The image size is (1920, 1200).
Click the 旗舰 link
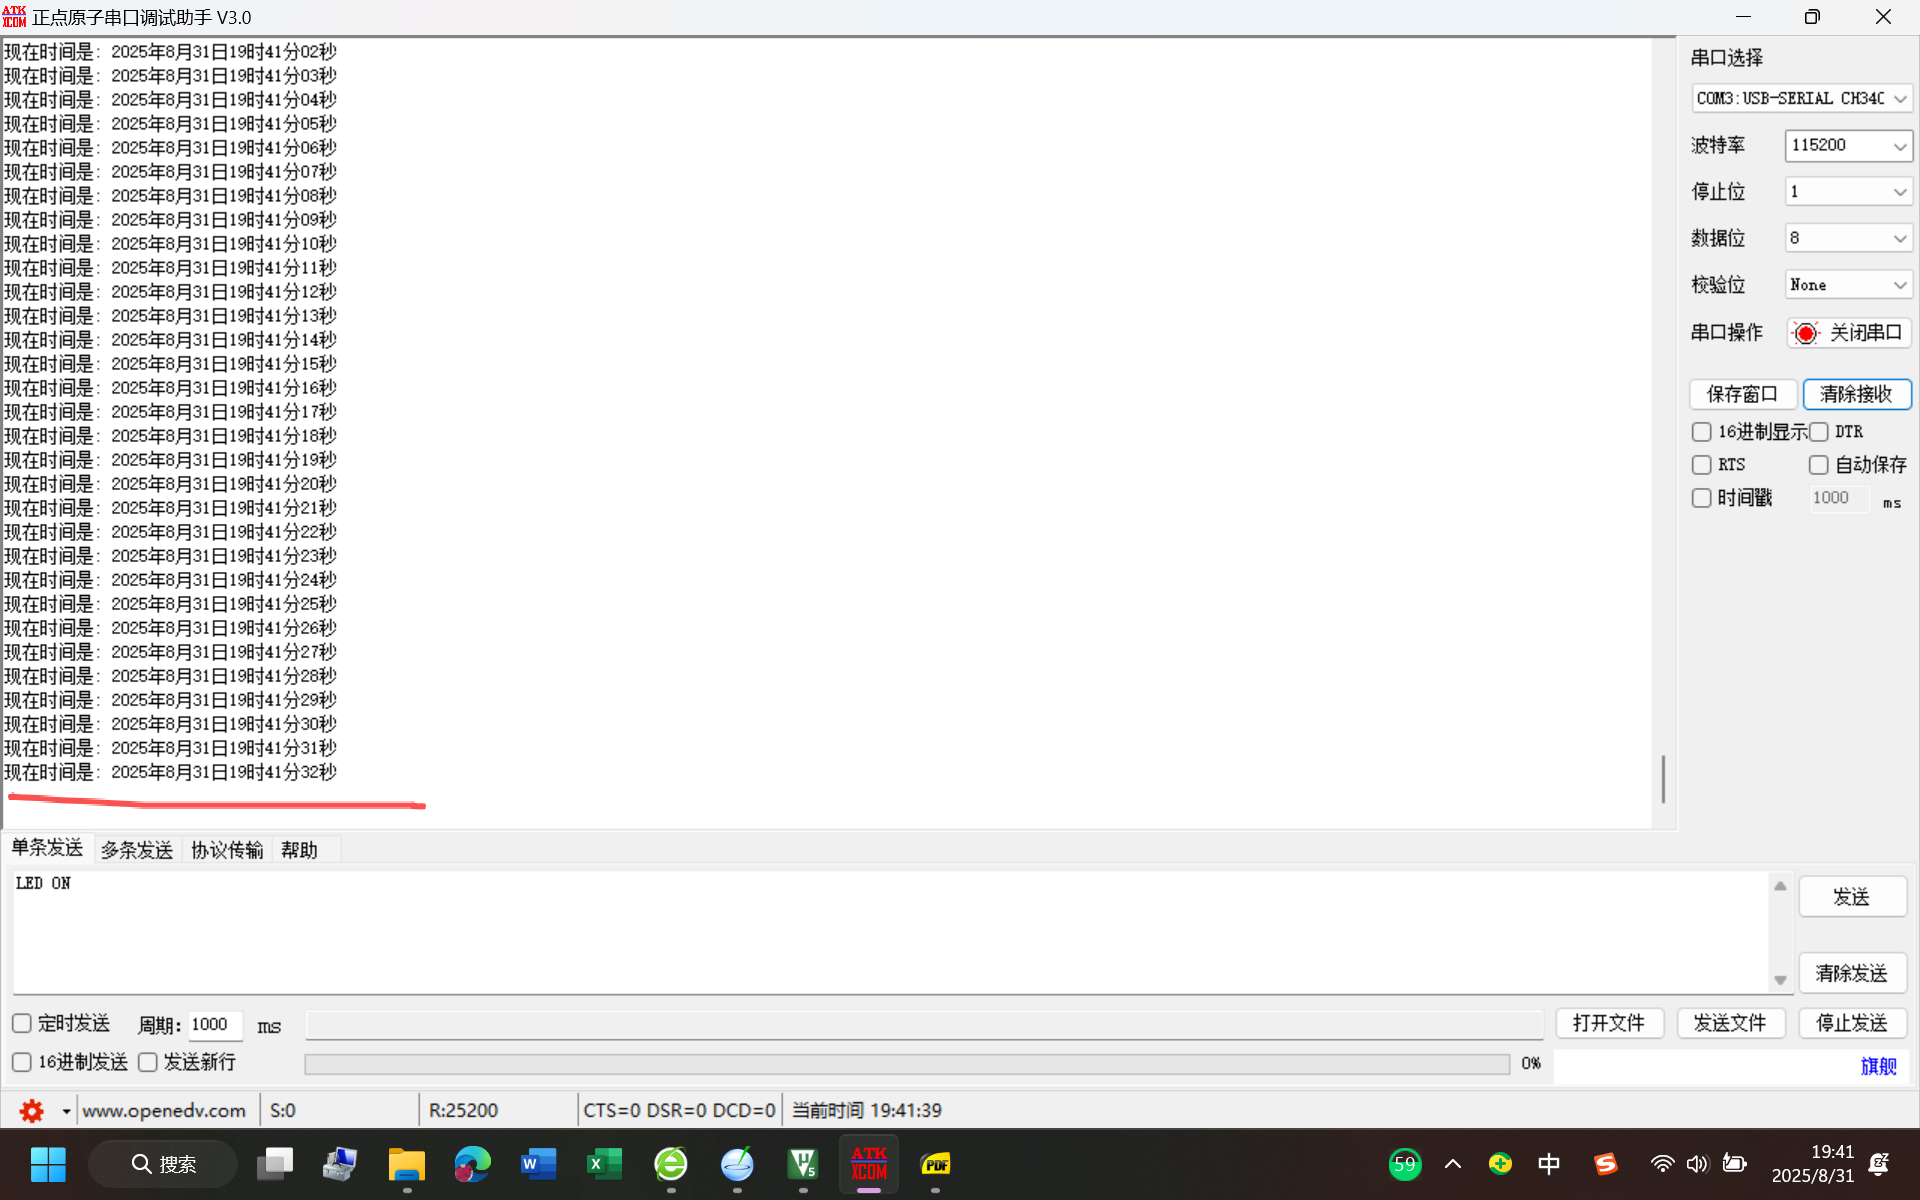click(1879, 1066)
